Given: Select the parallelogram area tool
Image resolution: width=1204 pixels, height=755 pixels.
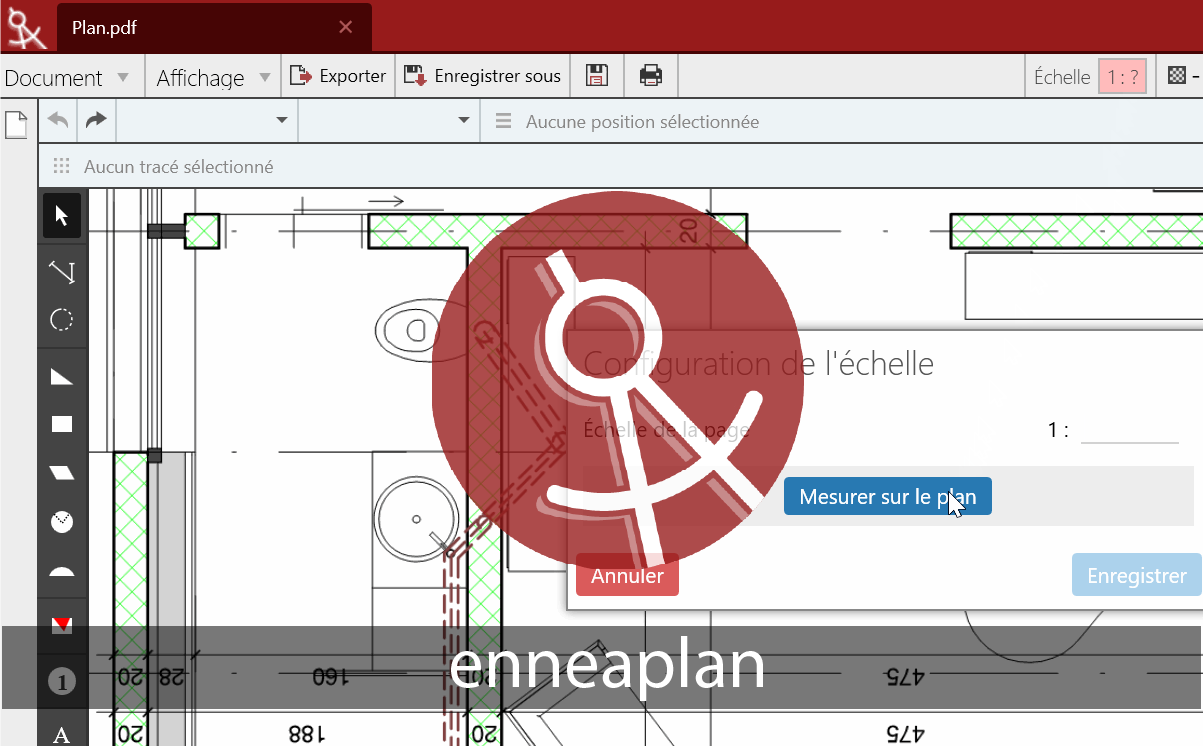Looking at the screenshot, I should point(62,472).
